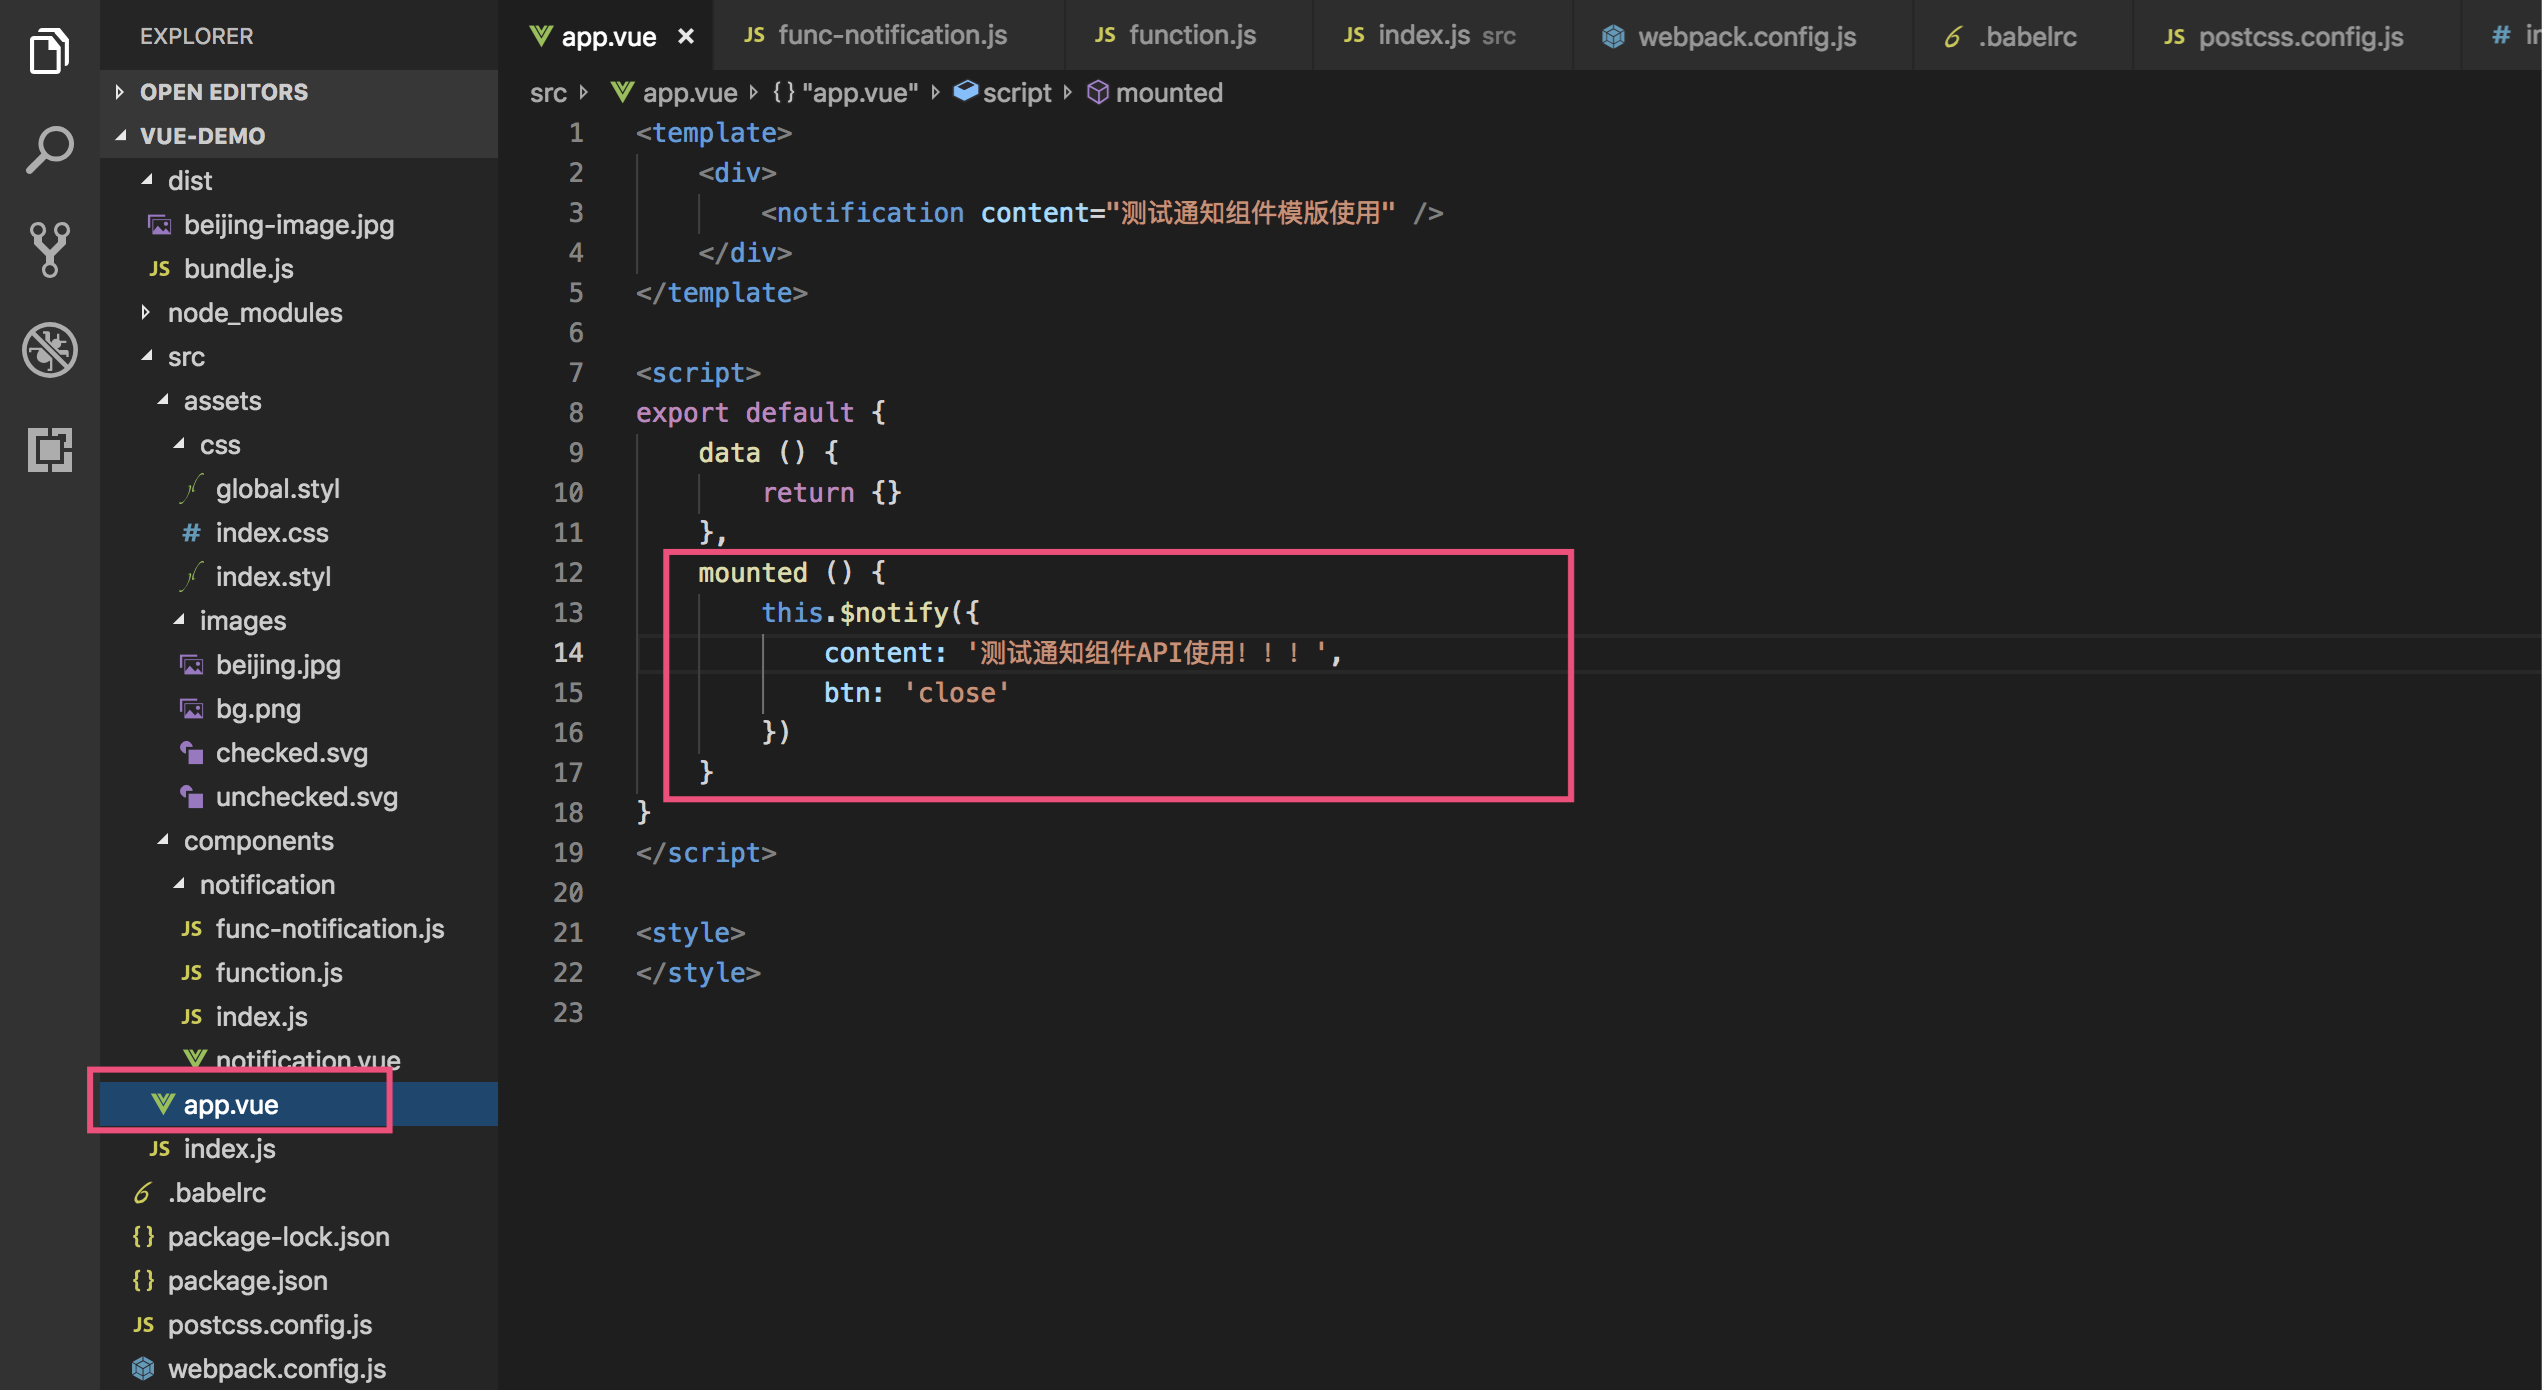This screenshot has height=1390, width=2542.
Task: Switch to func-notification.js tab
Action: point(891,36)
